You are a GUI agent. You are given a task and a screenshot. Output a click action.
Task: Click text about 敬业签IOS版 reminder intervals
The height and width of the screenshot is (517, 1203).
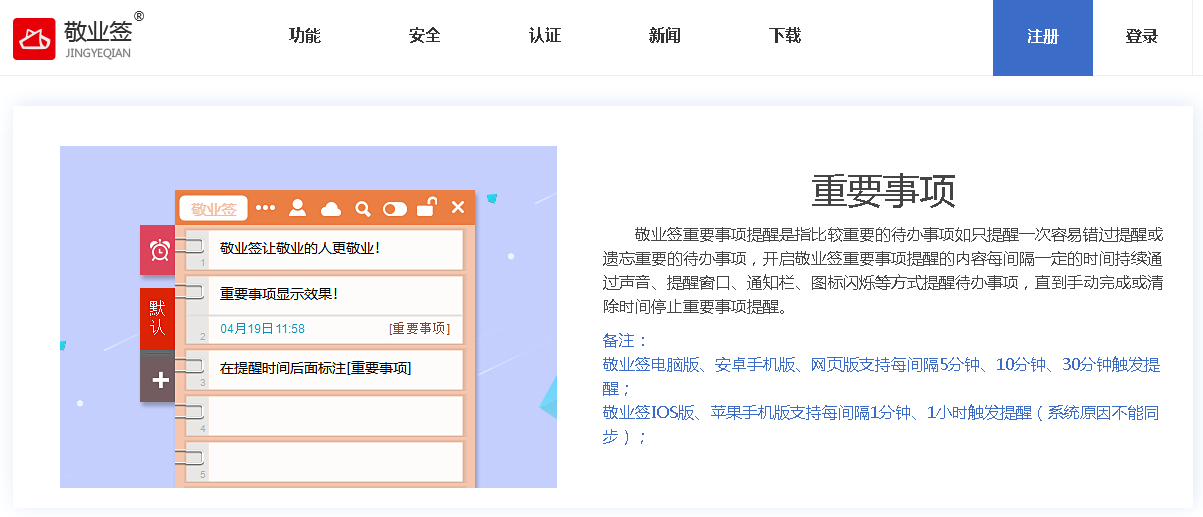[x=881, y=424]
